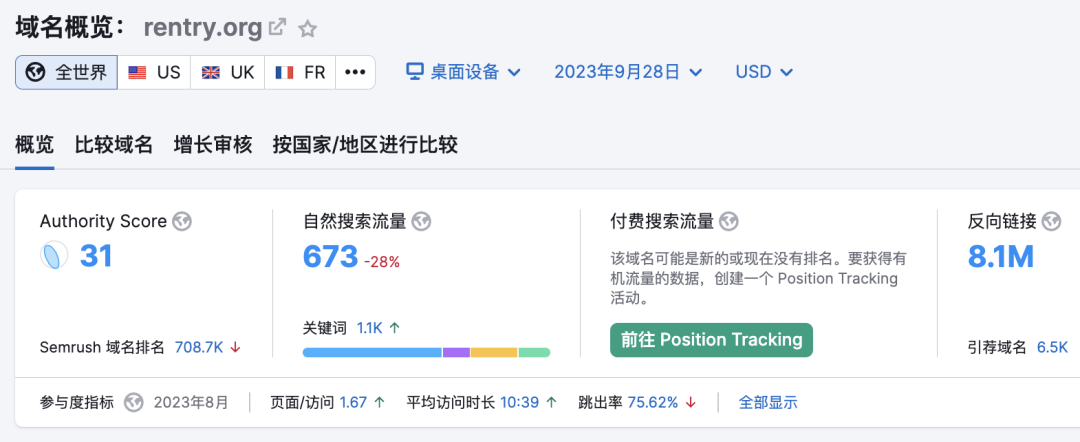Click purple segment of keyword distribution bar
Screen dimensions: 1080x442
456,352
